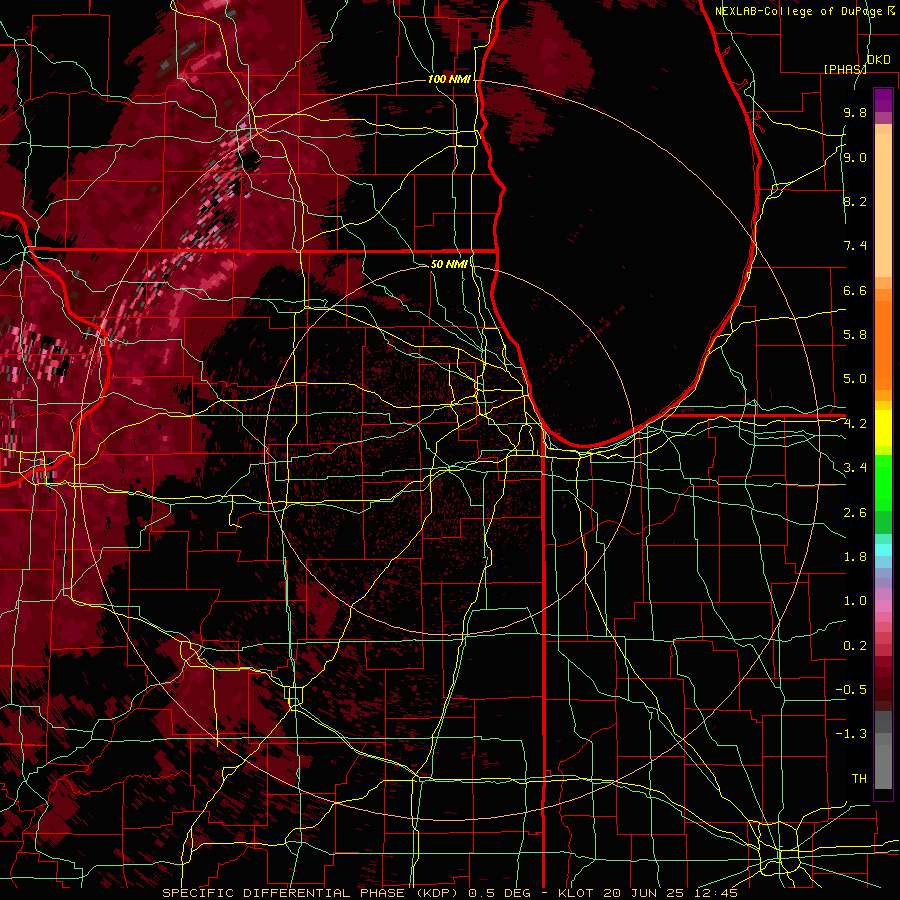Click the TH threshold label on scale
The width and height of the screenshot is (900, 900).
[x=859, y=779]
